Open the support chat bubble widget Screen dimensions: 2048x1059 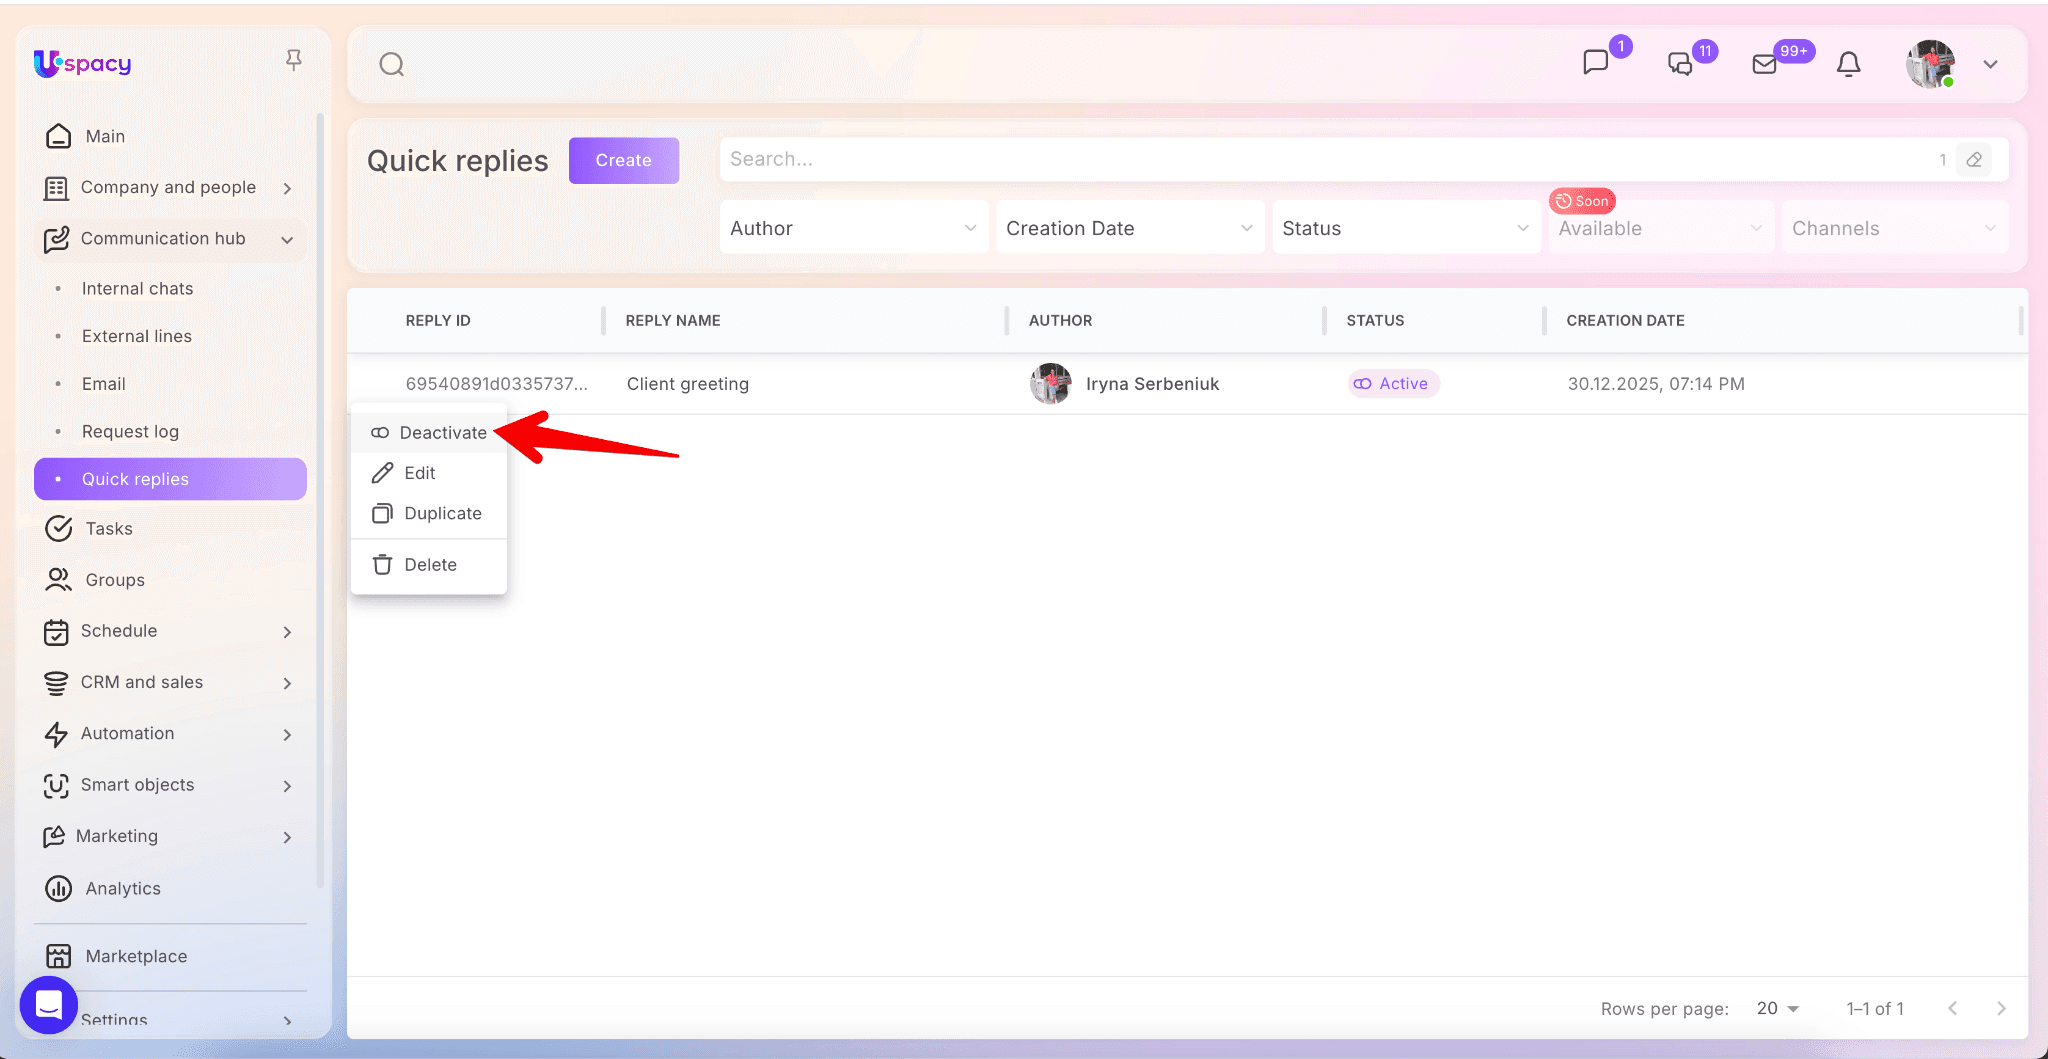tap(48, 1004)
